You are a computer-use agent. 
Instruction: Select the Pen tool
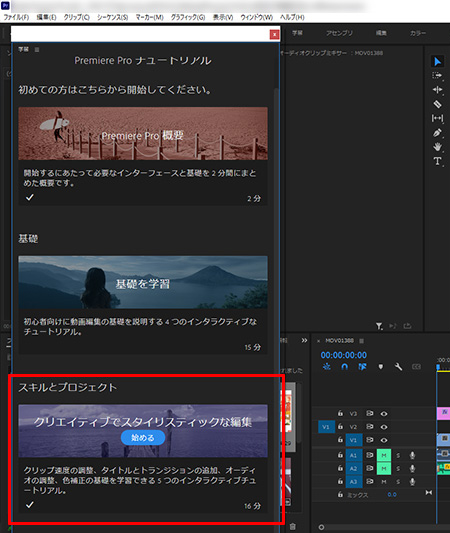tap(437, 133)
